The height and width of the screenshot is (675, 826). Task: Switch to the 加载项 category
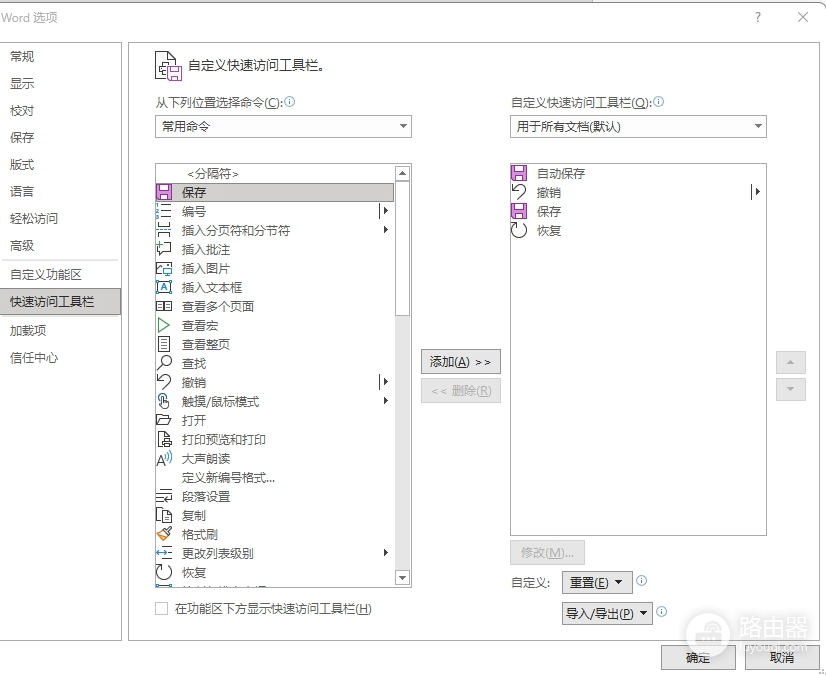pos(28,330)
